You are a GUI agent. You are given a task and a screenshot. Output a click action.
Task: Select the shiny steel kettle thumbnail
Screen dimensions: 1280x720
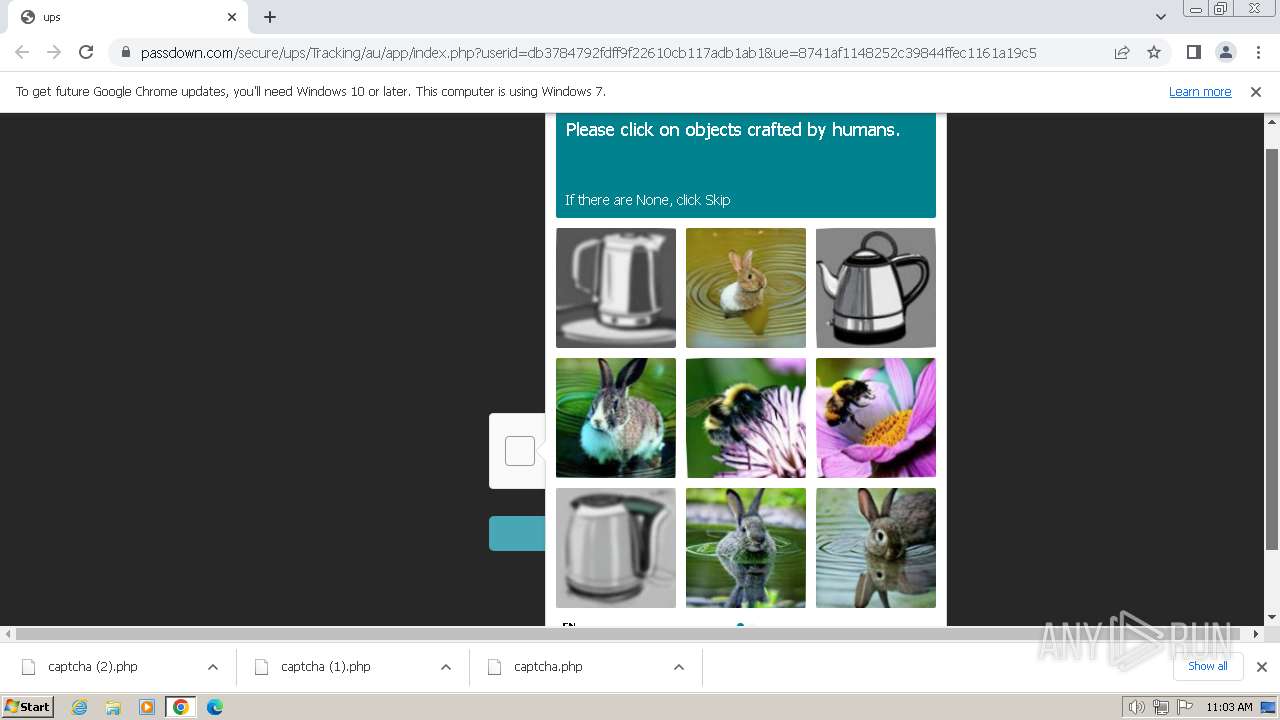(876, 288)
